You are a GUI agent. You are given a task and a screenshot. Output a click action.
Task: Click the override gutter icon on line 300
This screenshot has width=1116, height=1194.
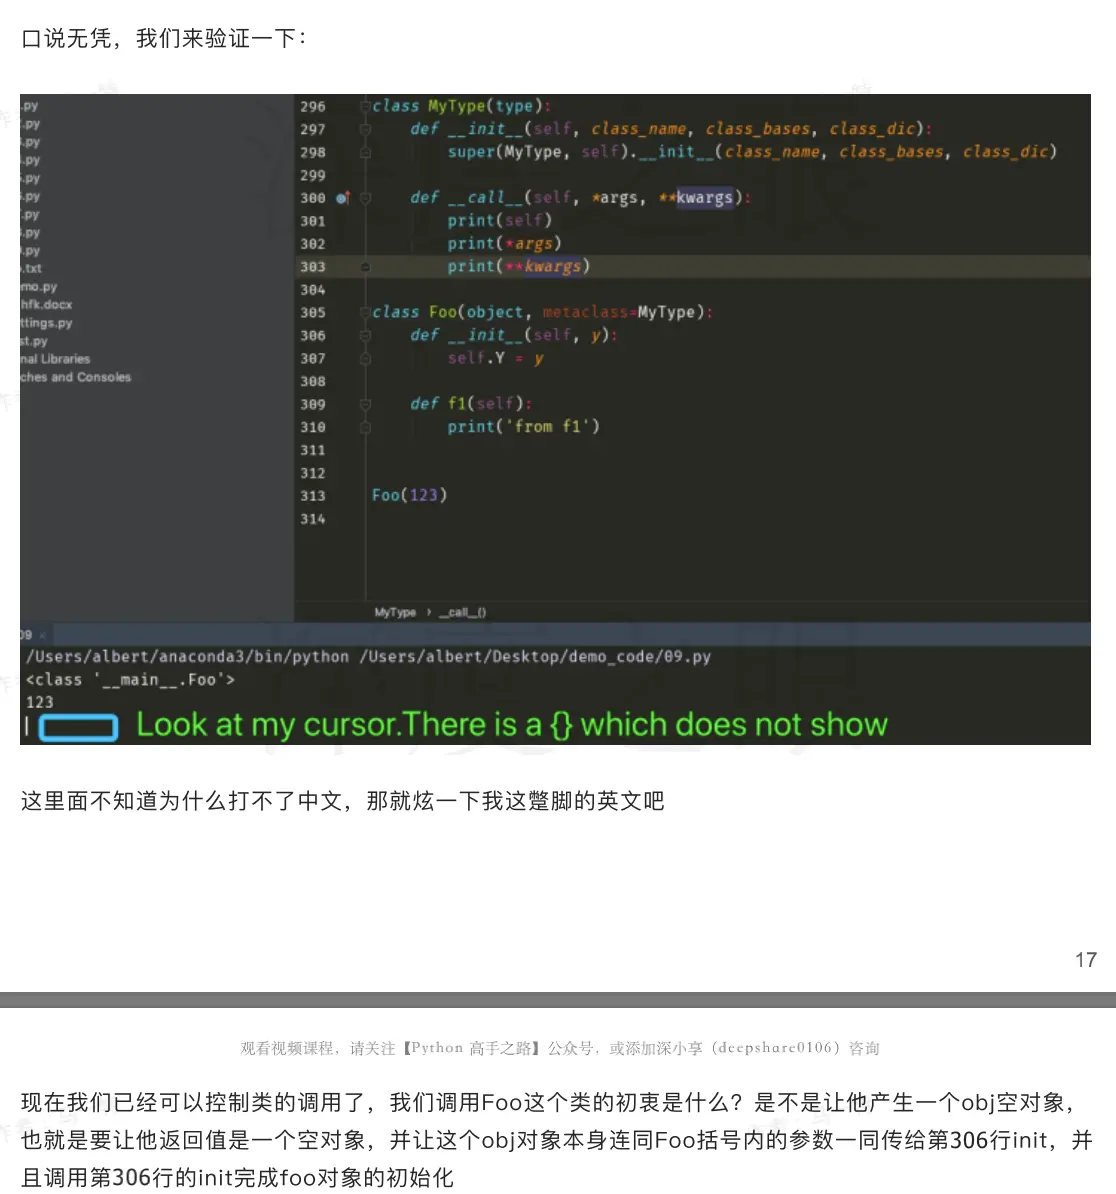[x=343, y=198]
